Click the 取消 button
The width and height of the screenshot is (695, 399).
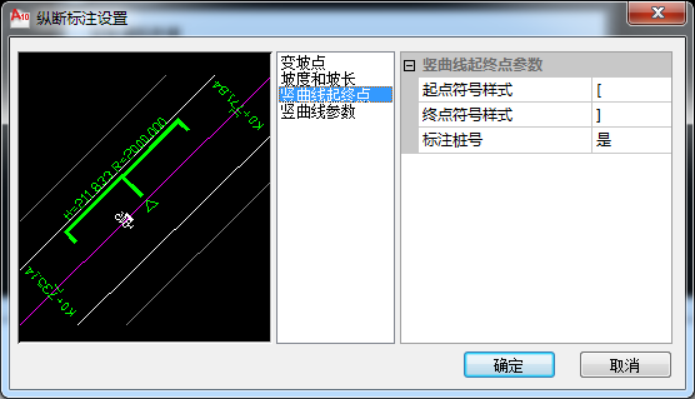click(625, 365)
